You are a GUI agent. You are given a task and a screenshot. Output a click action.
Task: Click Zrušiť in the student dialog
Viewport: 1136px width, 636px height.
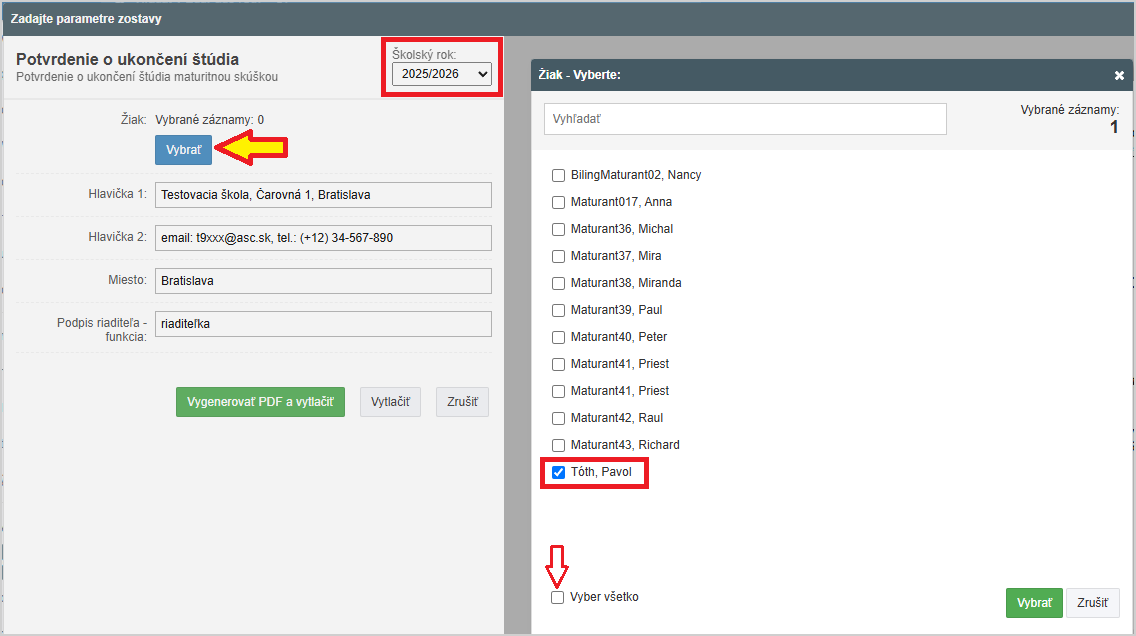[x=1092, y=603]
